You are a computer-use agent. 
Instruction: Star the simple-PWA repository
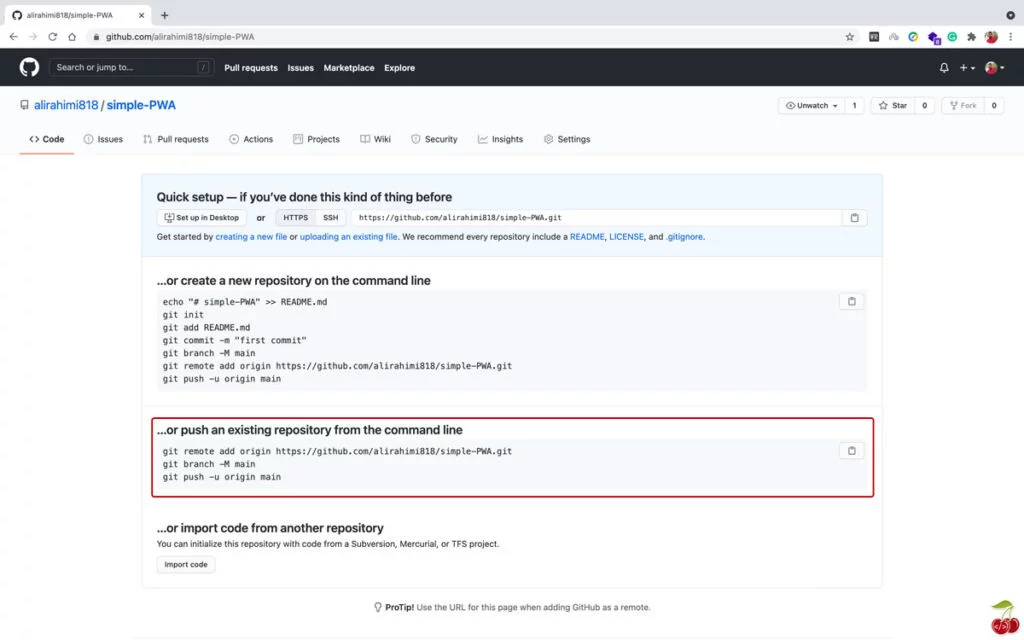coord(893,105)
